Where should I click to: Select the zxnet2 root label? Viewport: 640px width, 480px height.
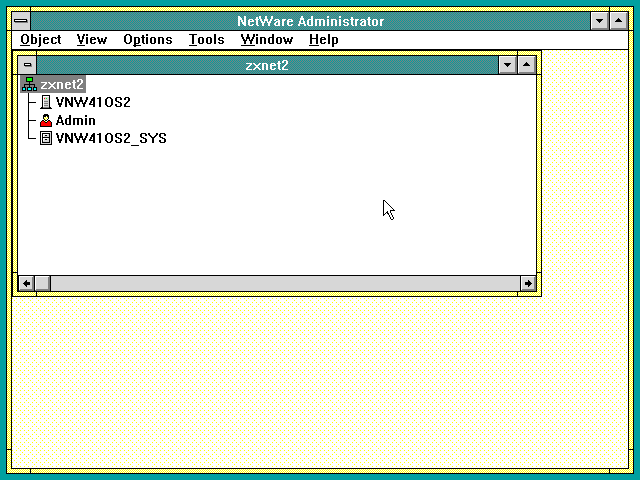pyautogui.click(x=62, y=84)
